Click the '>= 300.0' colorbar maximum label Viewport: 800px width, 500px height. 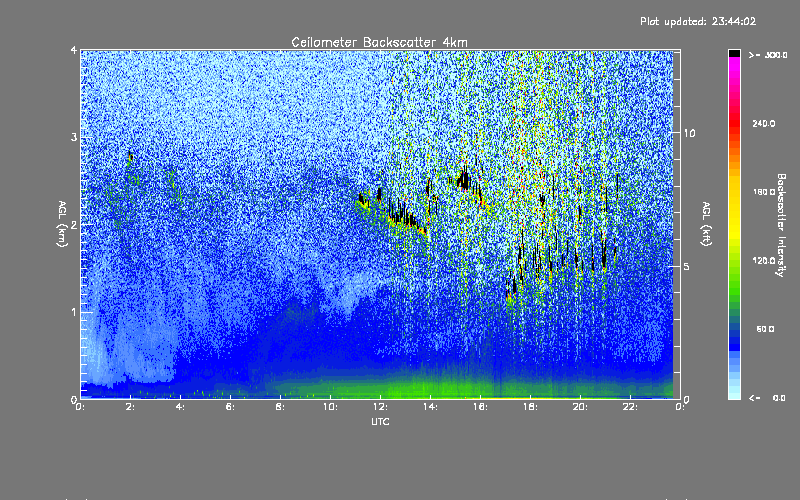point(768,55)
